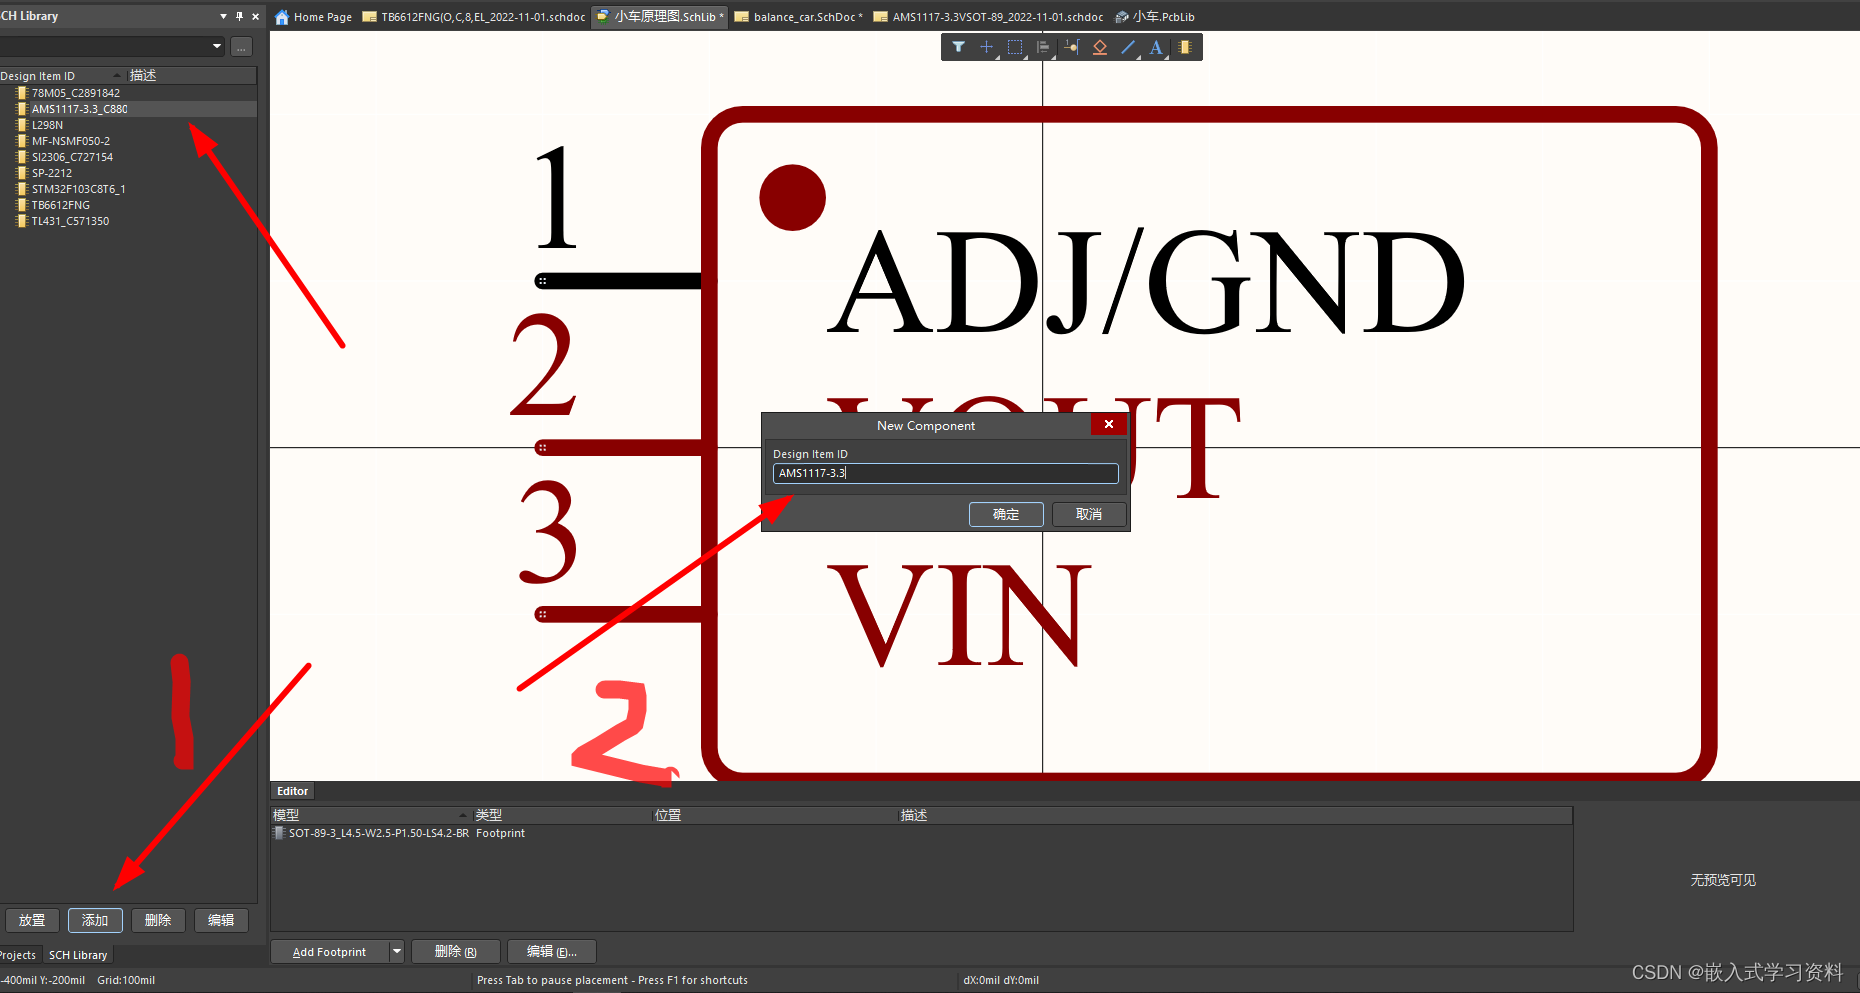Click the 放置 (Place) button
The image size is (1860, 993).
pos(32,920)
